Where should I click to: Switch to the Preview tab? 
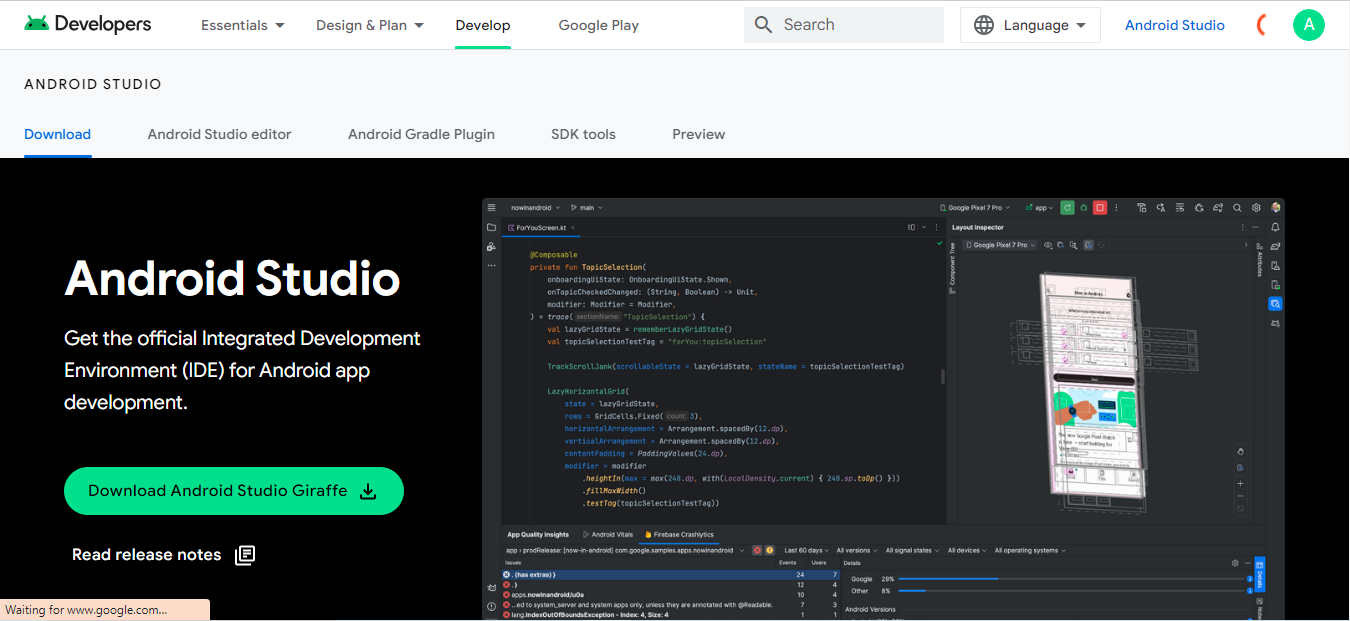[x=699, y=134]
